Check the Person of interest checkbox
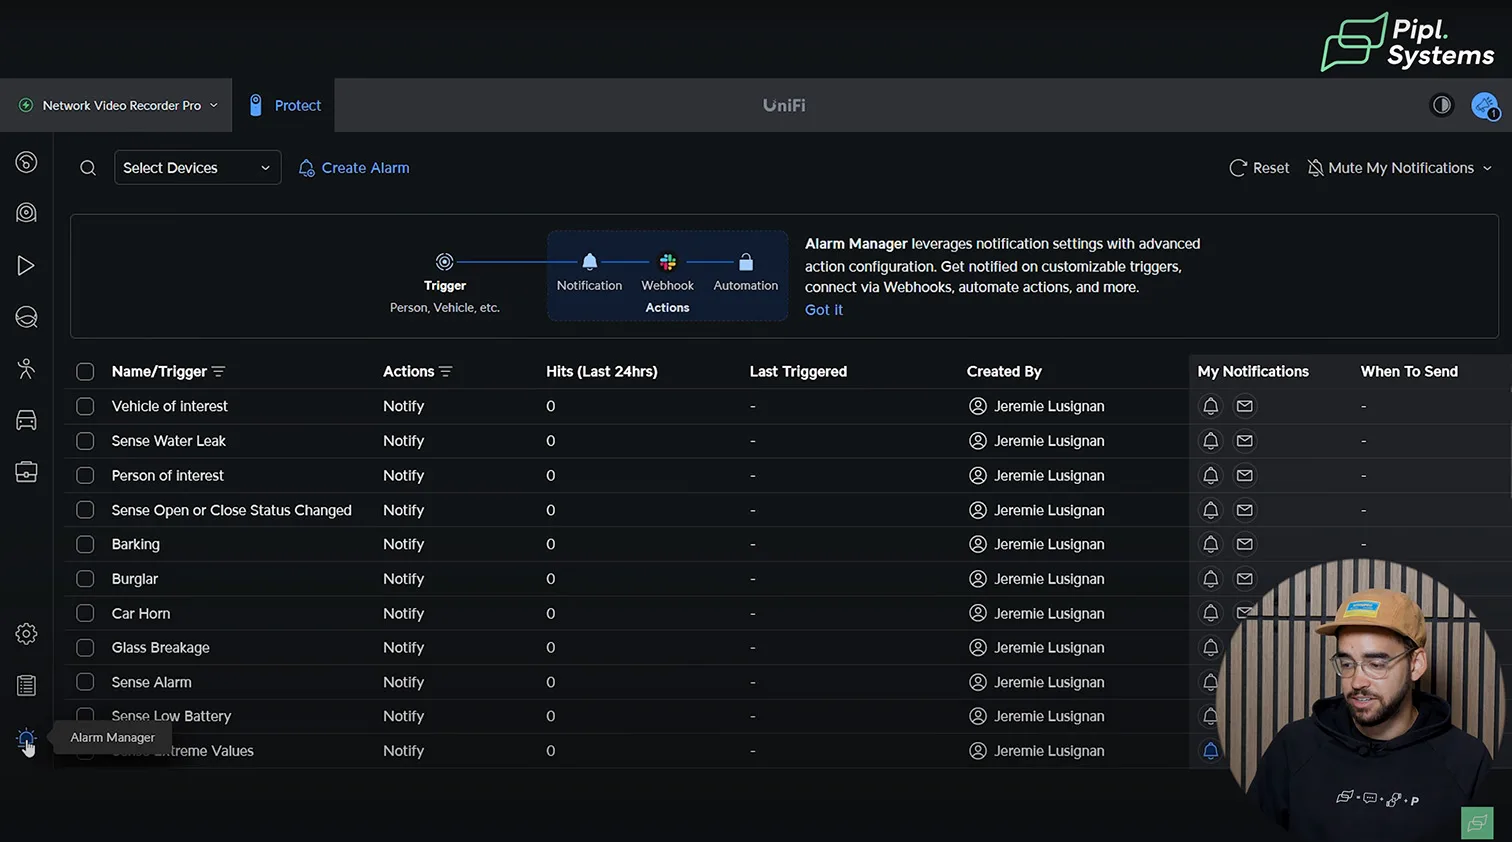 (x=85, y=475)
